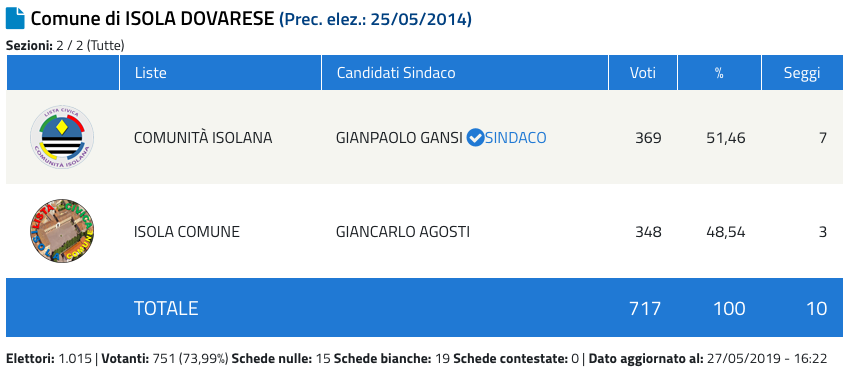
Task: Click the Voti column header
Action: [643, 72]
